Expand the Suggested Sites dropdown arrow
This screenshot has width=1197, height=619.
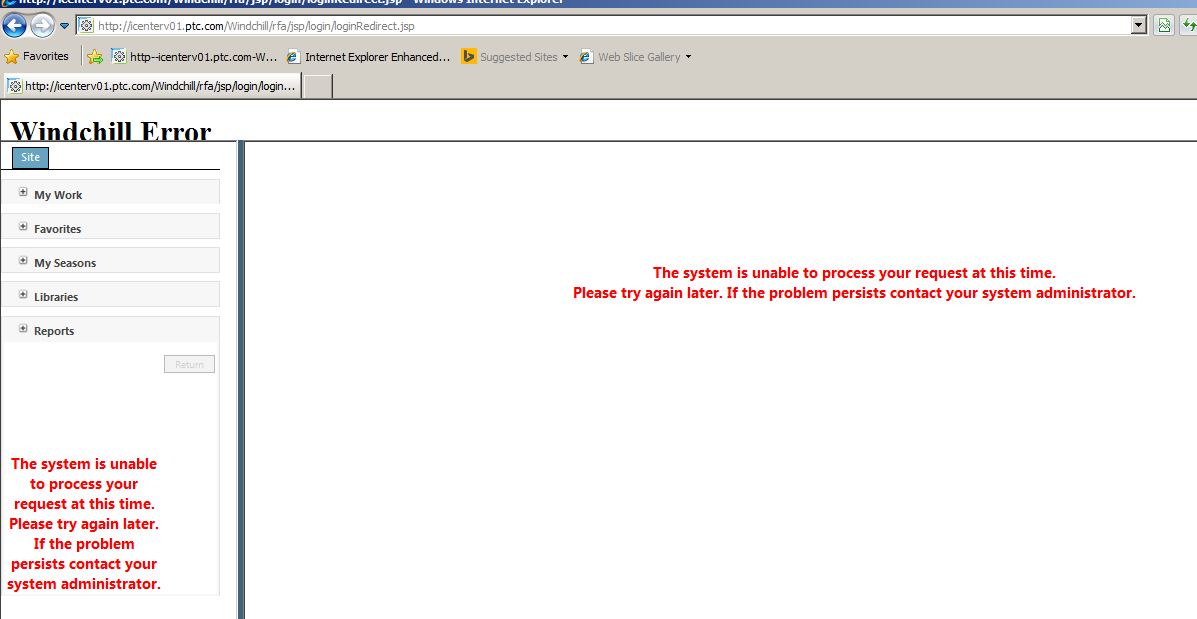[566, 56]
